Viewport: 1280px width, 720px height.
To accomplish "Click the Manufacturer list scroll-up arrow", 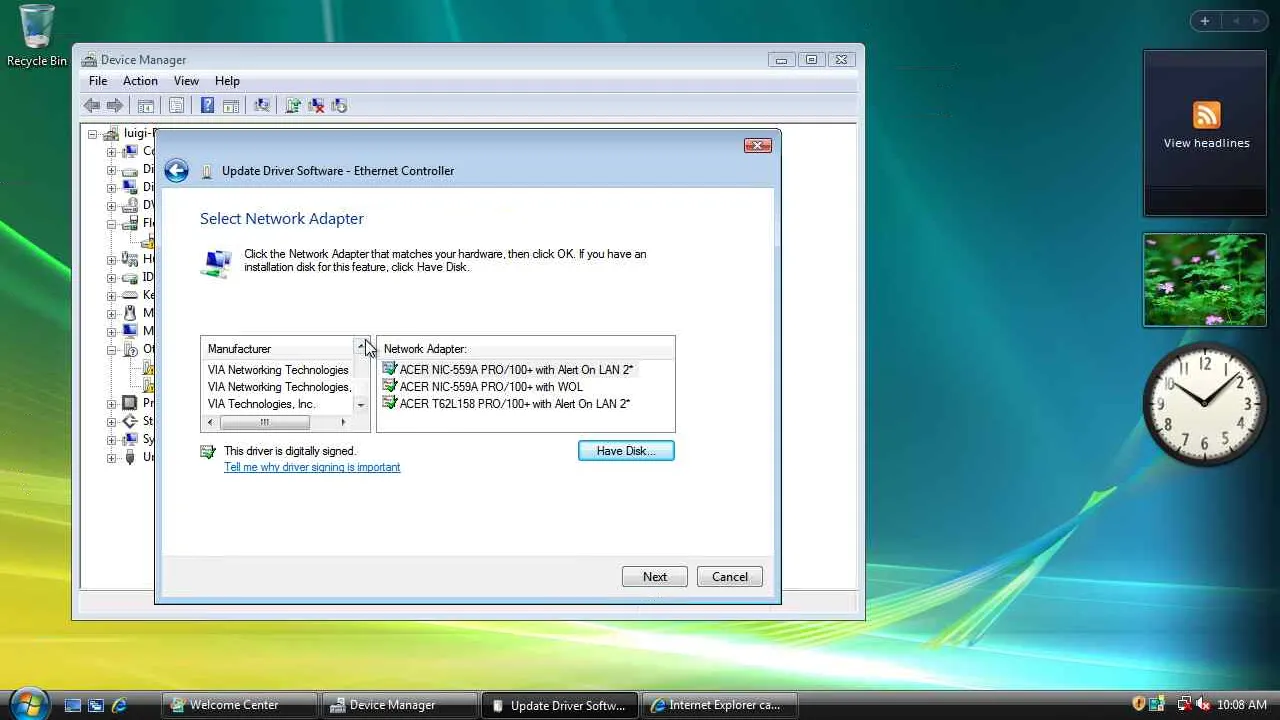I will click(x=361, y=346).
